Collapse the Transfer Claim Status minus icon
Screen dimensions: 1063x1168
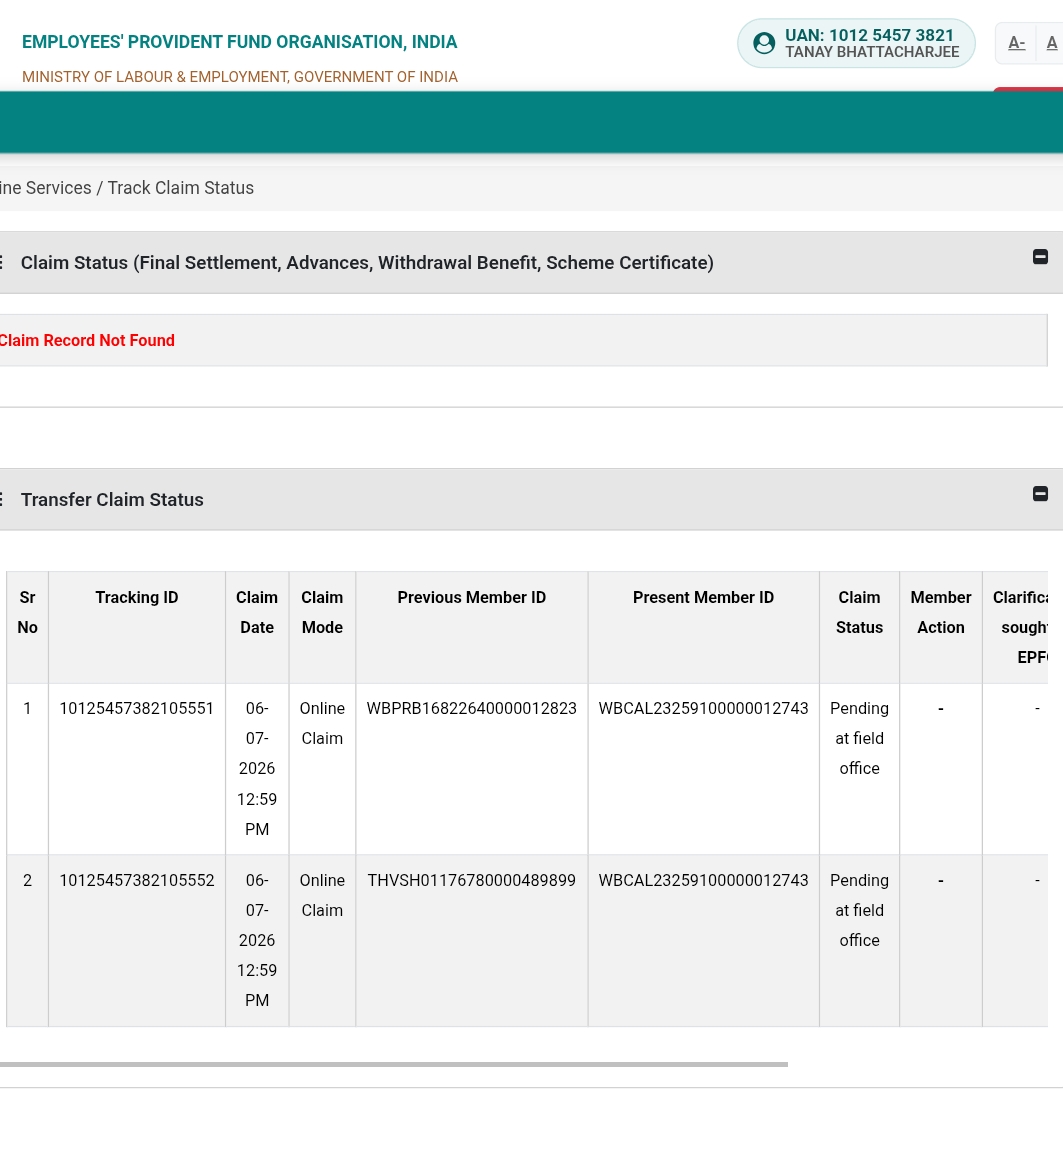pos(1040,494)
